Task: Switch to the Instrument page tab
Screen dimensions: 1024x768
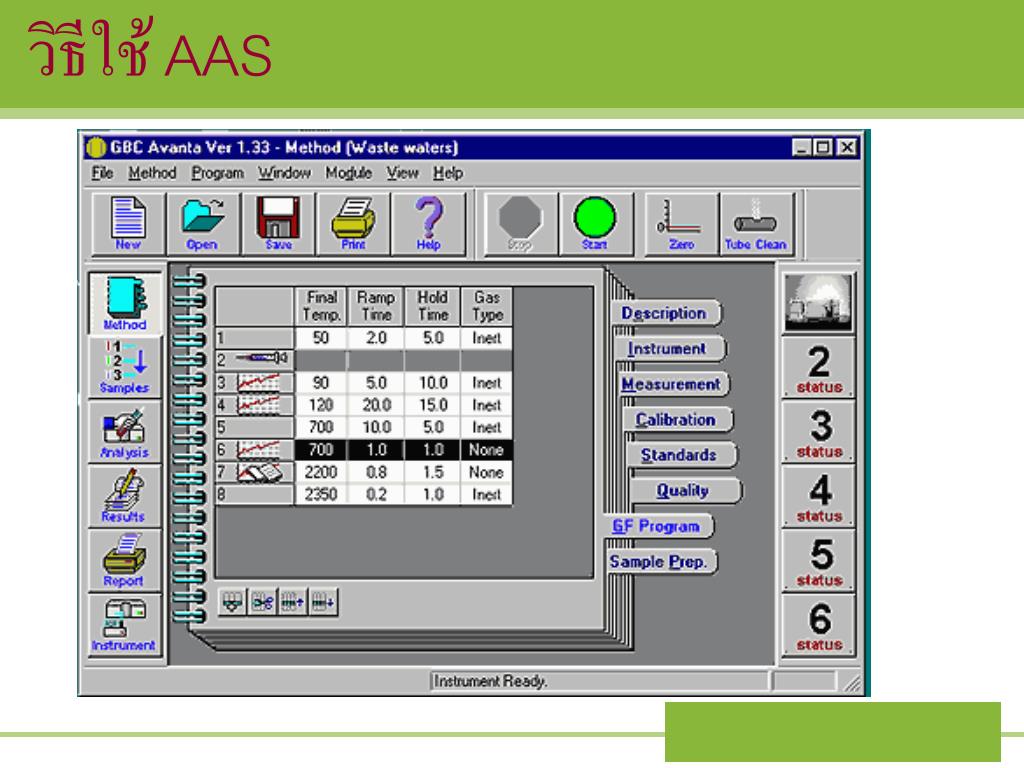Action: [669, 349]
